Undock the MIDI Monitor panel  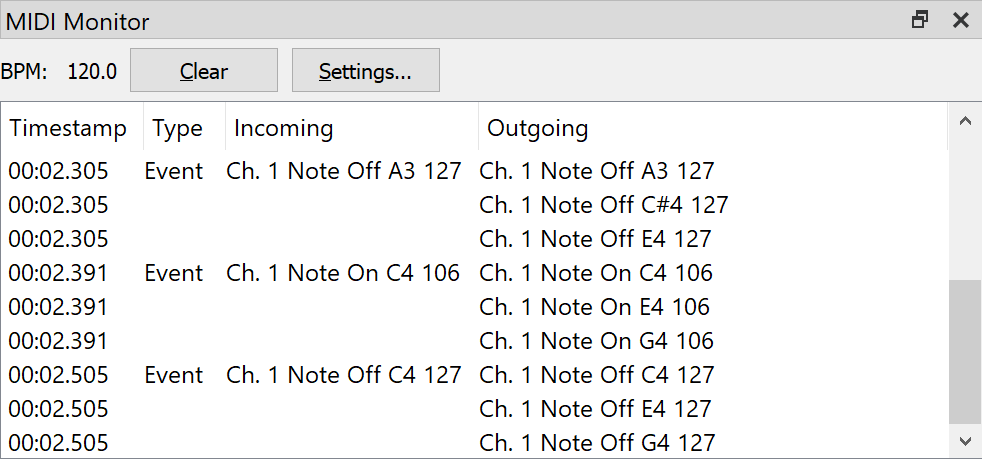(919, 20)
